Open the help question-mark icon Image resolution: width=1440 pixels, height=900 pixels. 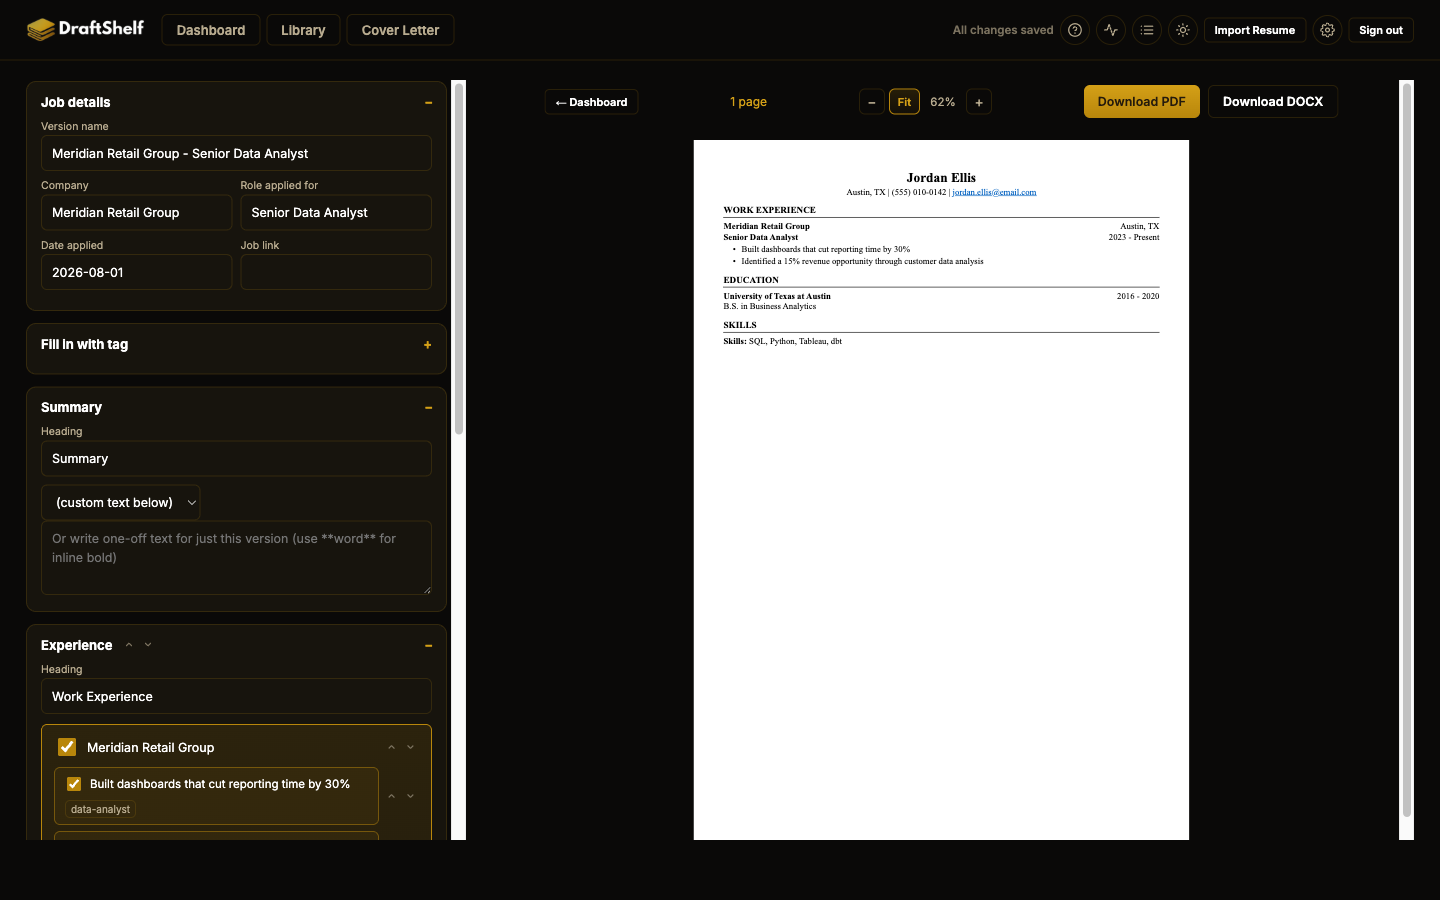coord(1075,30)
